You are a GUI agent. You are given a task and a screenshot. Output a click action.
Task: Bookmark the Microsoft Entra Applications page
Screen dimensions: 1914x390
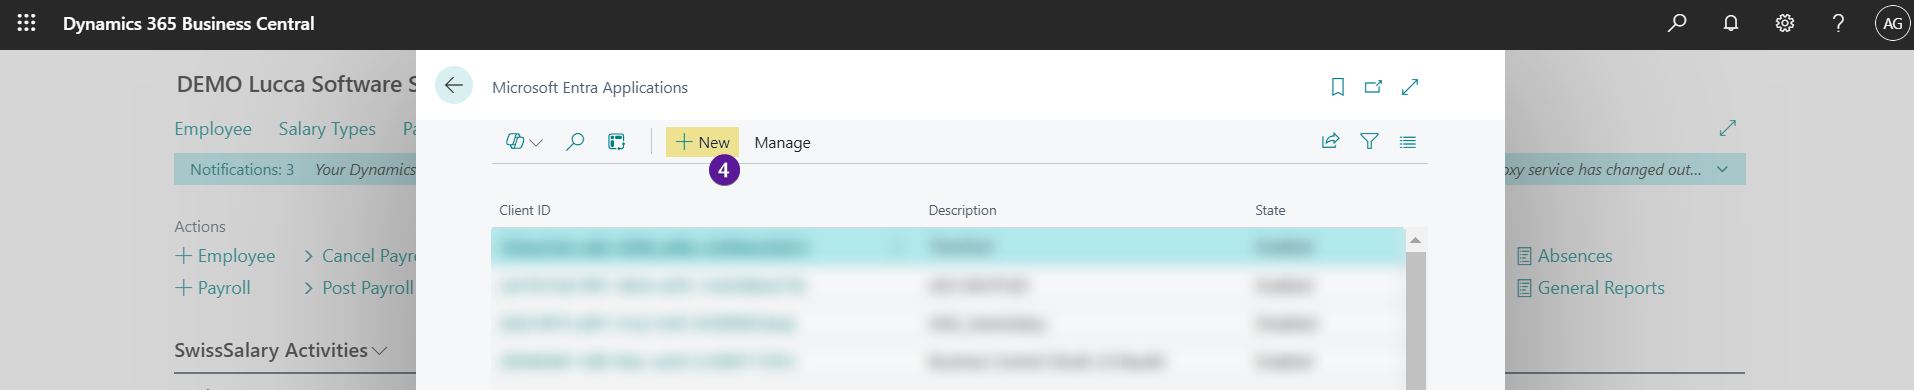(1338, 87)
